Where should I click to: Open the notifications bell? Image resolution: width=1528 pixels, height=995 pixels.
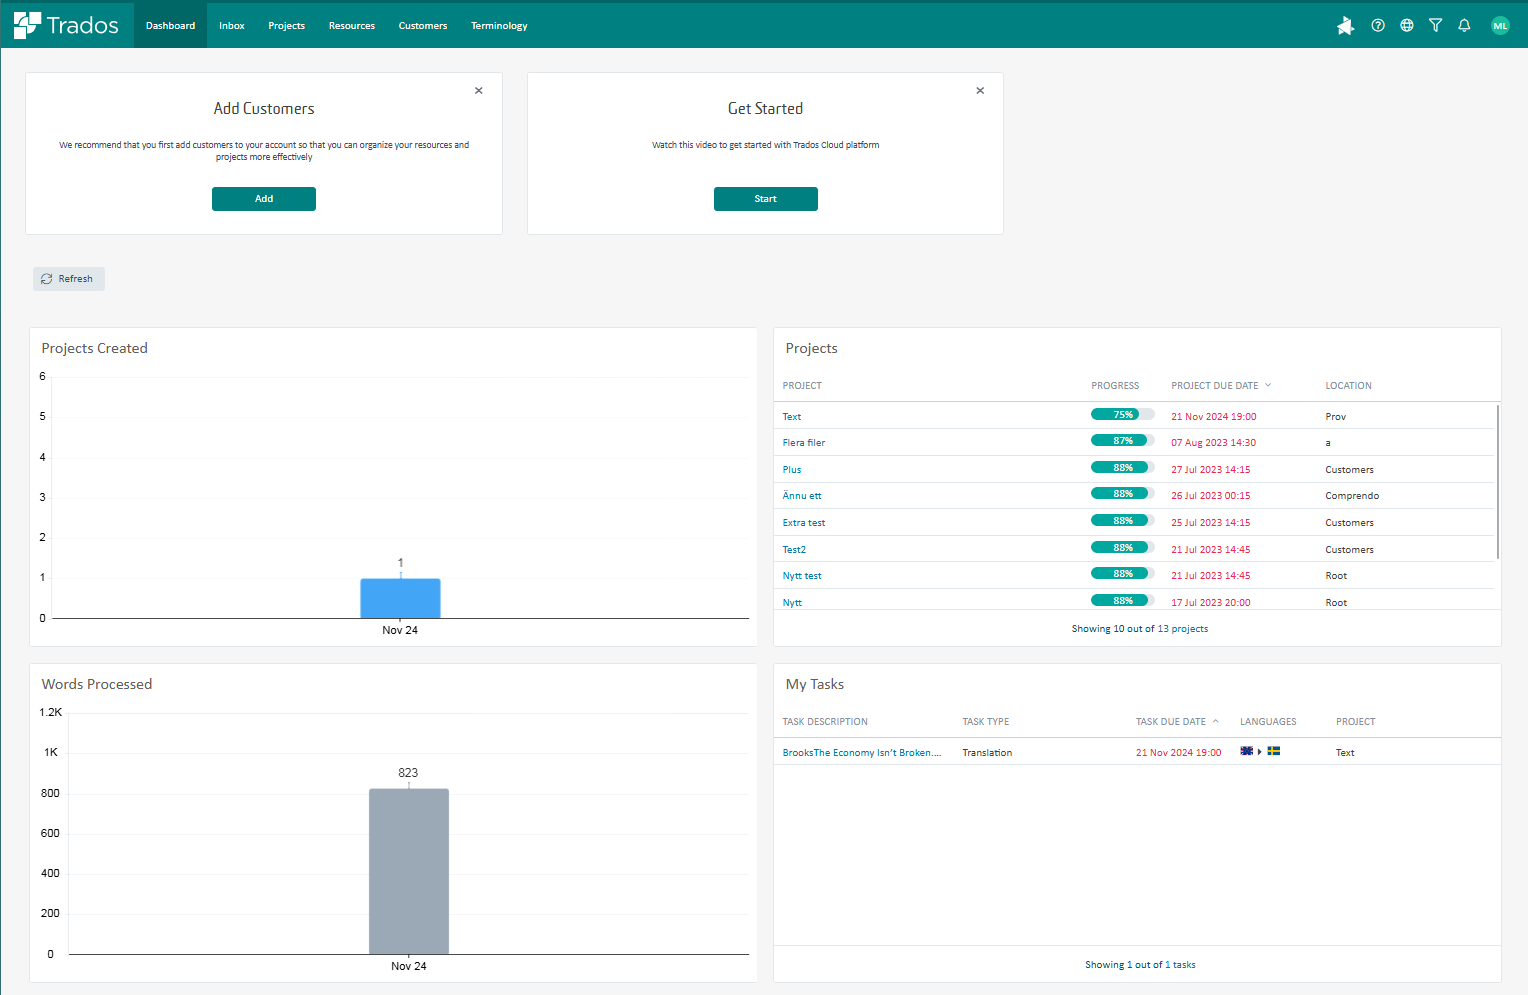[1464, 26]
